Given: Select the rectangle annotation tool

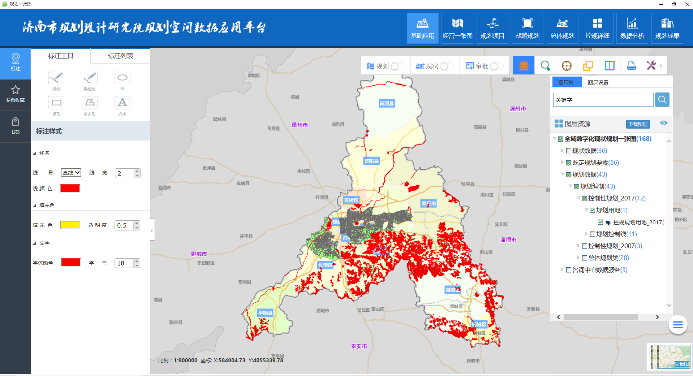Looking at the screenshot, I should tap(57, 103).
